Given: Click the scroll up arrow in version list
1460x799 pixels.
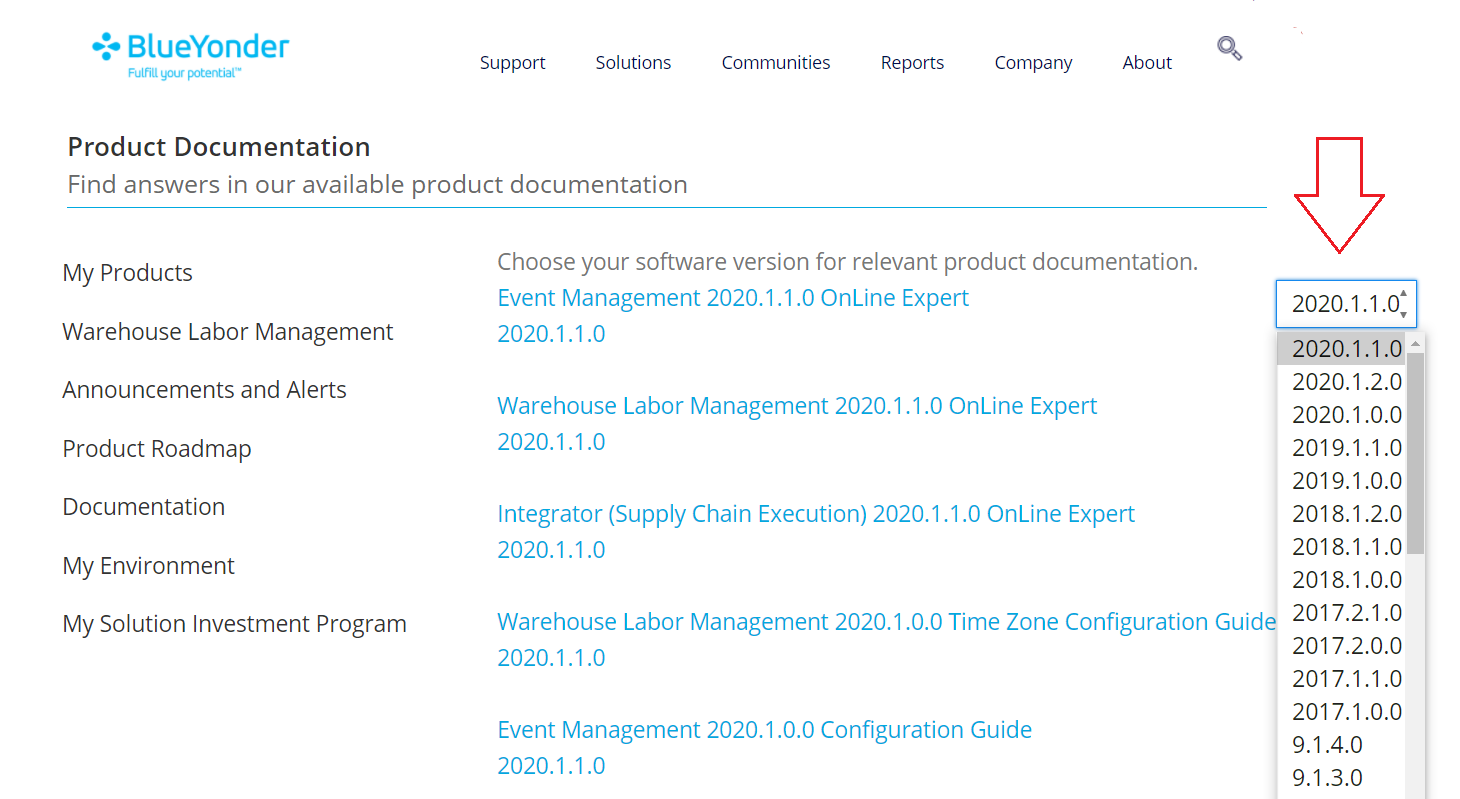Looking at the screenshot, I should tap(1415, 344).
